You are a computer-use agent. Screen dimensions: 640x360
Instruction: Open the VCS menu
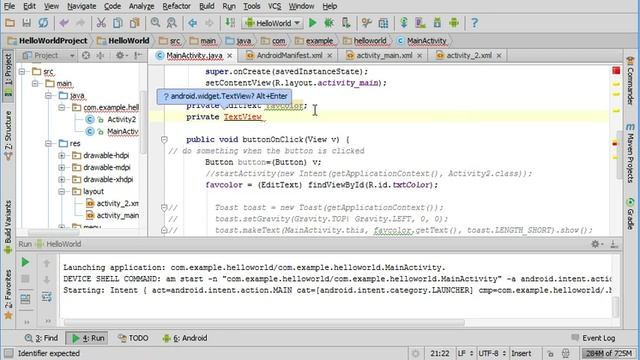[274, 6]
